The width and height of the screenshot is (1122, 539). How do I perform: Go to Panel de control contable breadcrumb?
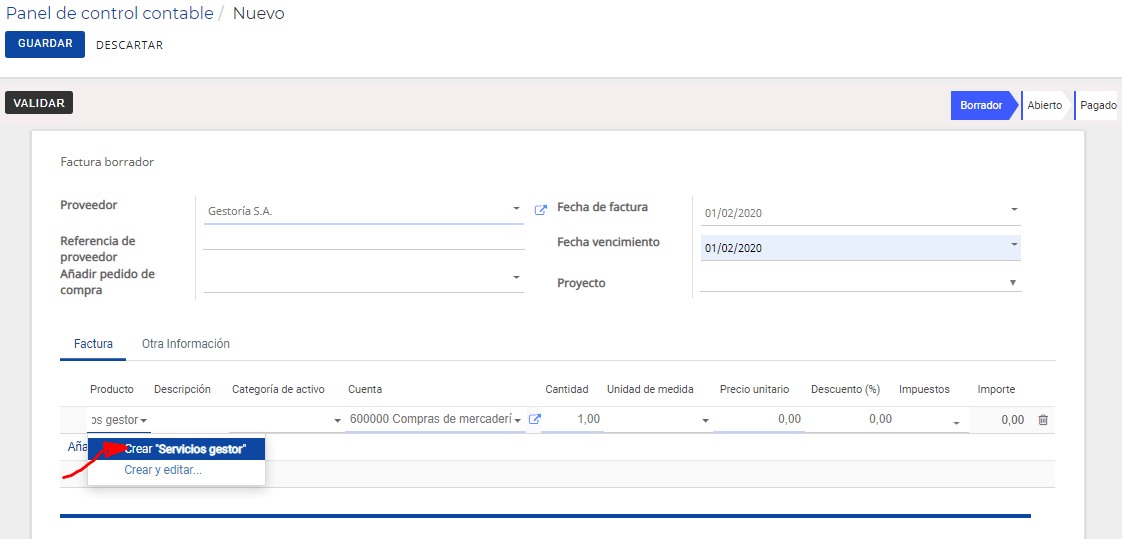point(109,13)
